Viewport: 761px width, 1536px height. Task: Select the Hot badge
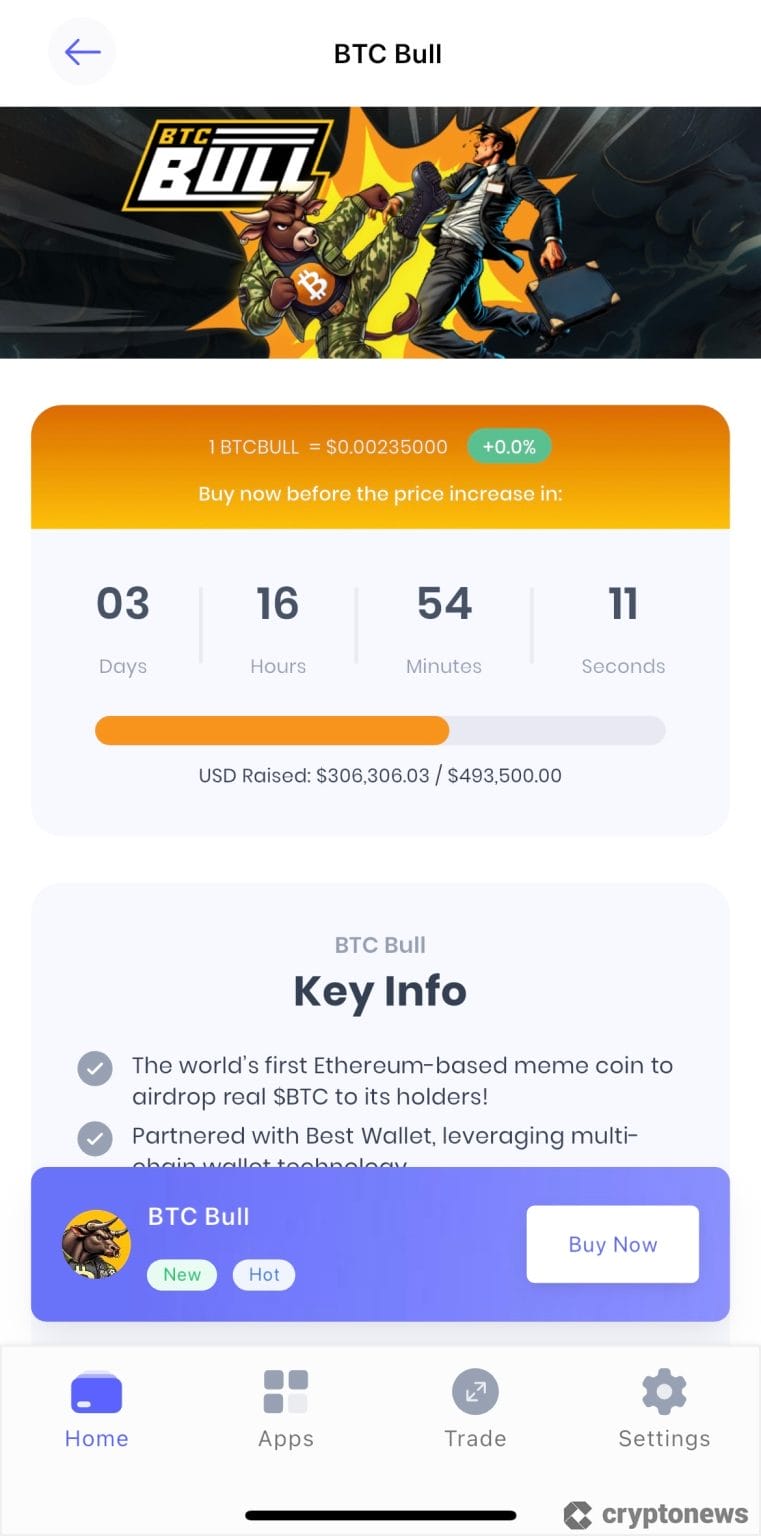pos(263,1274)
